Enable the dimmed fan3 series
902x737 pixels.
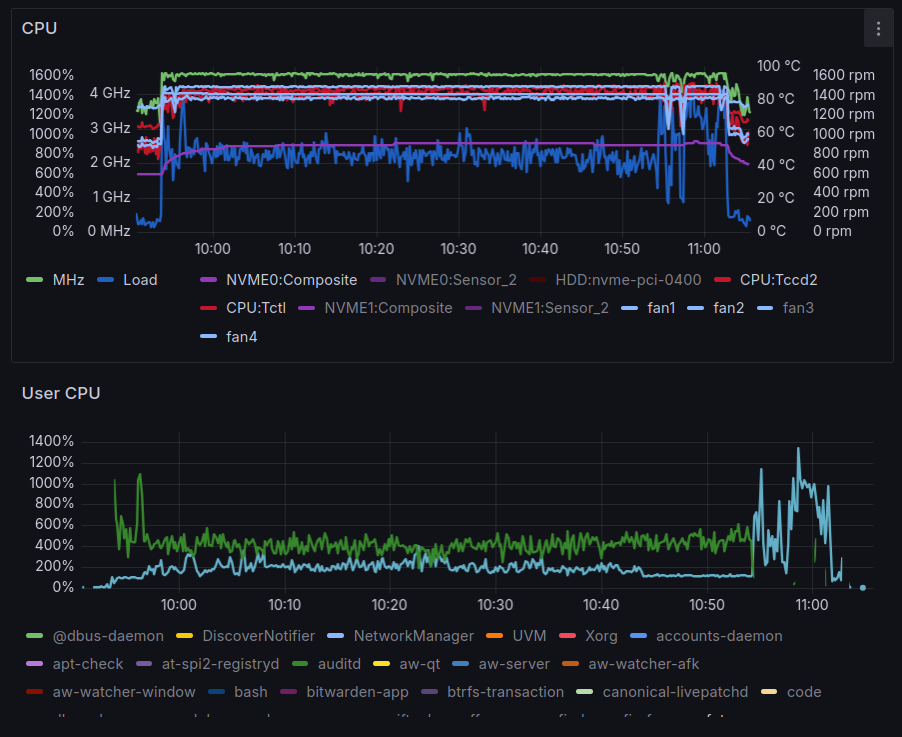click(x=798, y=308)
